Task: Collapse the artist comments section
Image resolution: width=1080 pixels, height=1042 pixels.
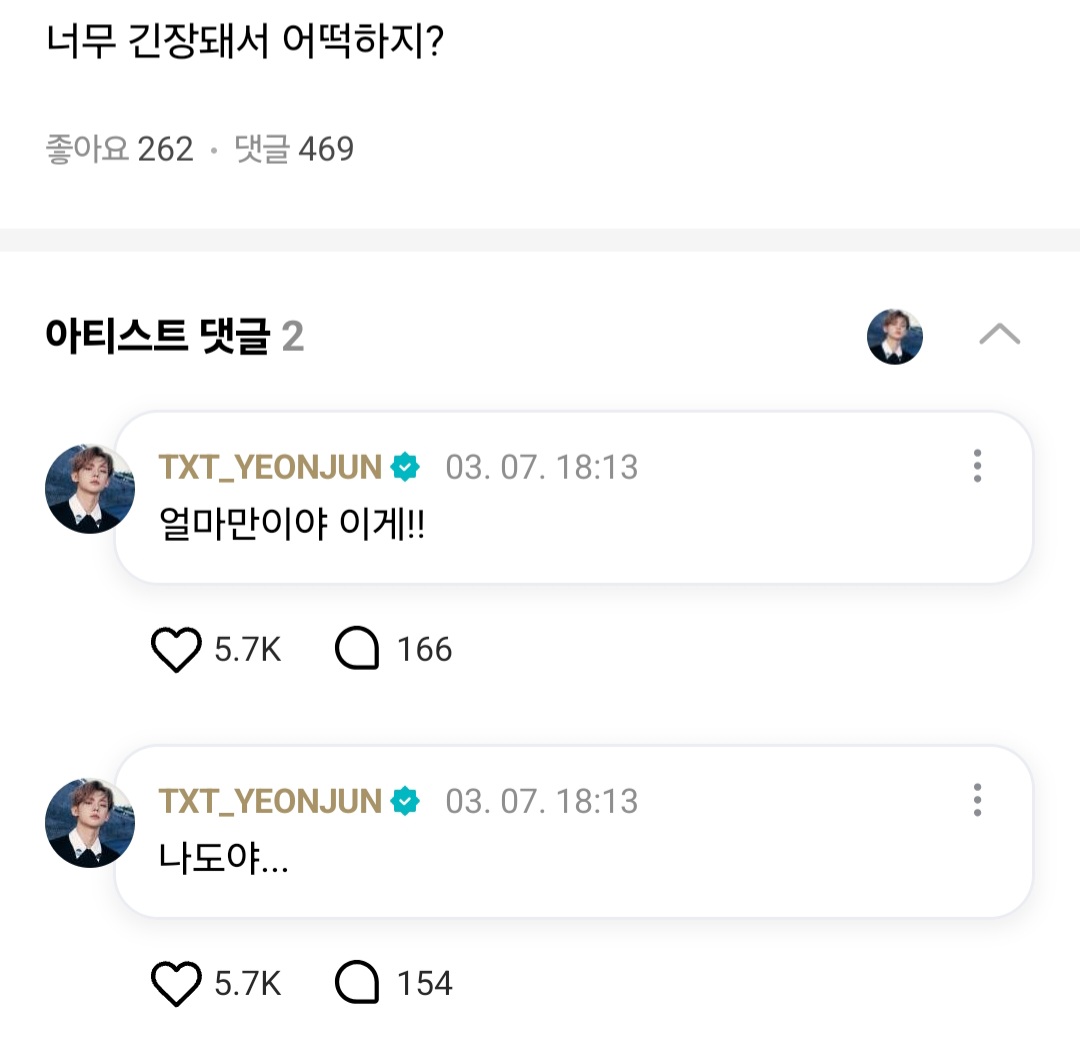Action: coord(999,335)
